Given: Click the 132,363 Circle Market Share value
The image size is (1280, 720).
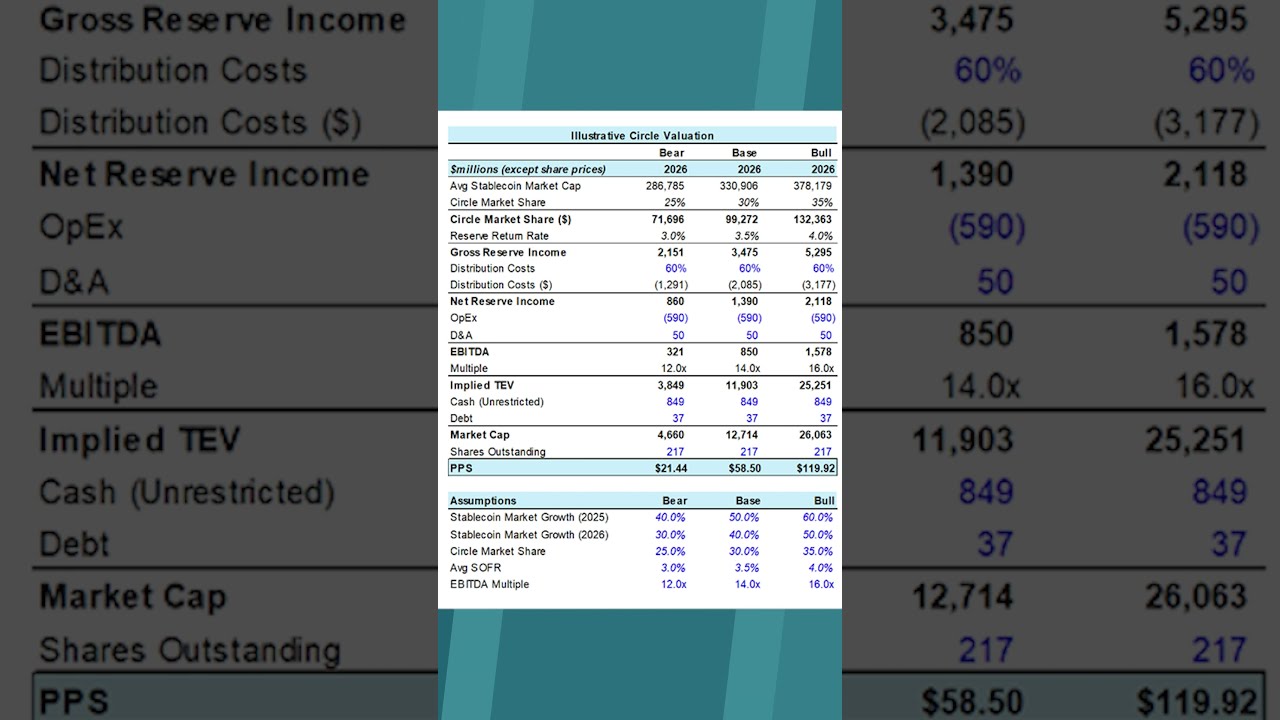Looking at the screenshot, I should coord(812,219).
